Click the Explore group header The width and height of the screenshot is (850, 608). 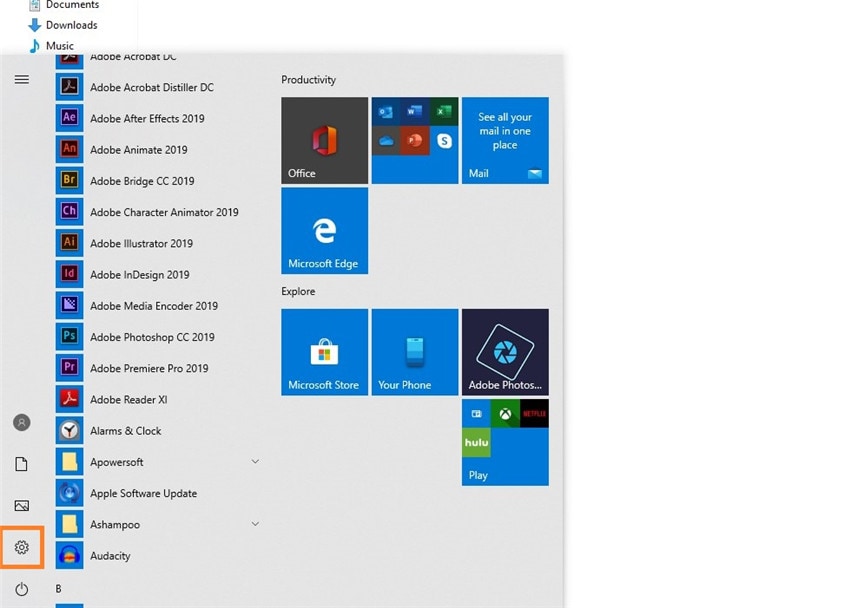tap(298, 292)
